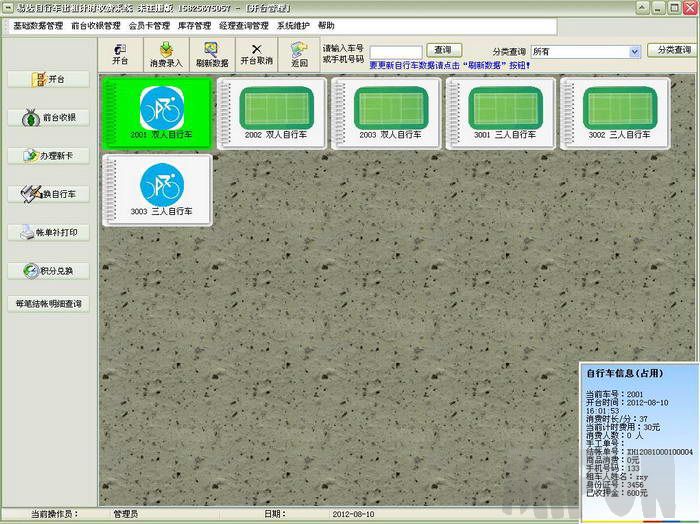Open 消费录入 from the toolbar
The width and height of the screenshot is (700, 524).
(x=166, y=53)
